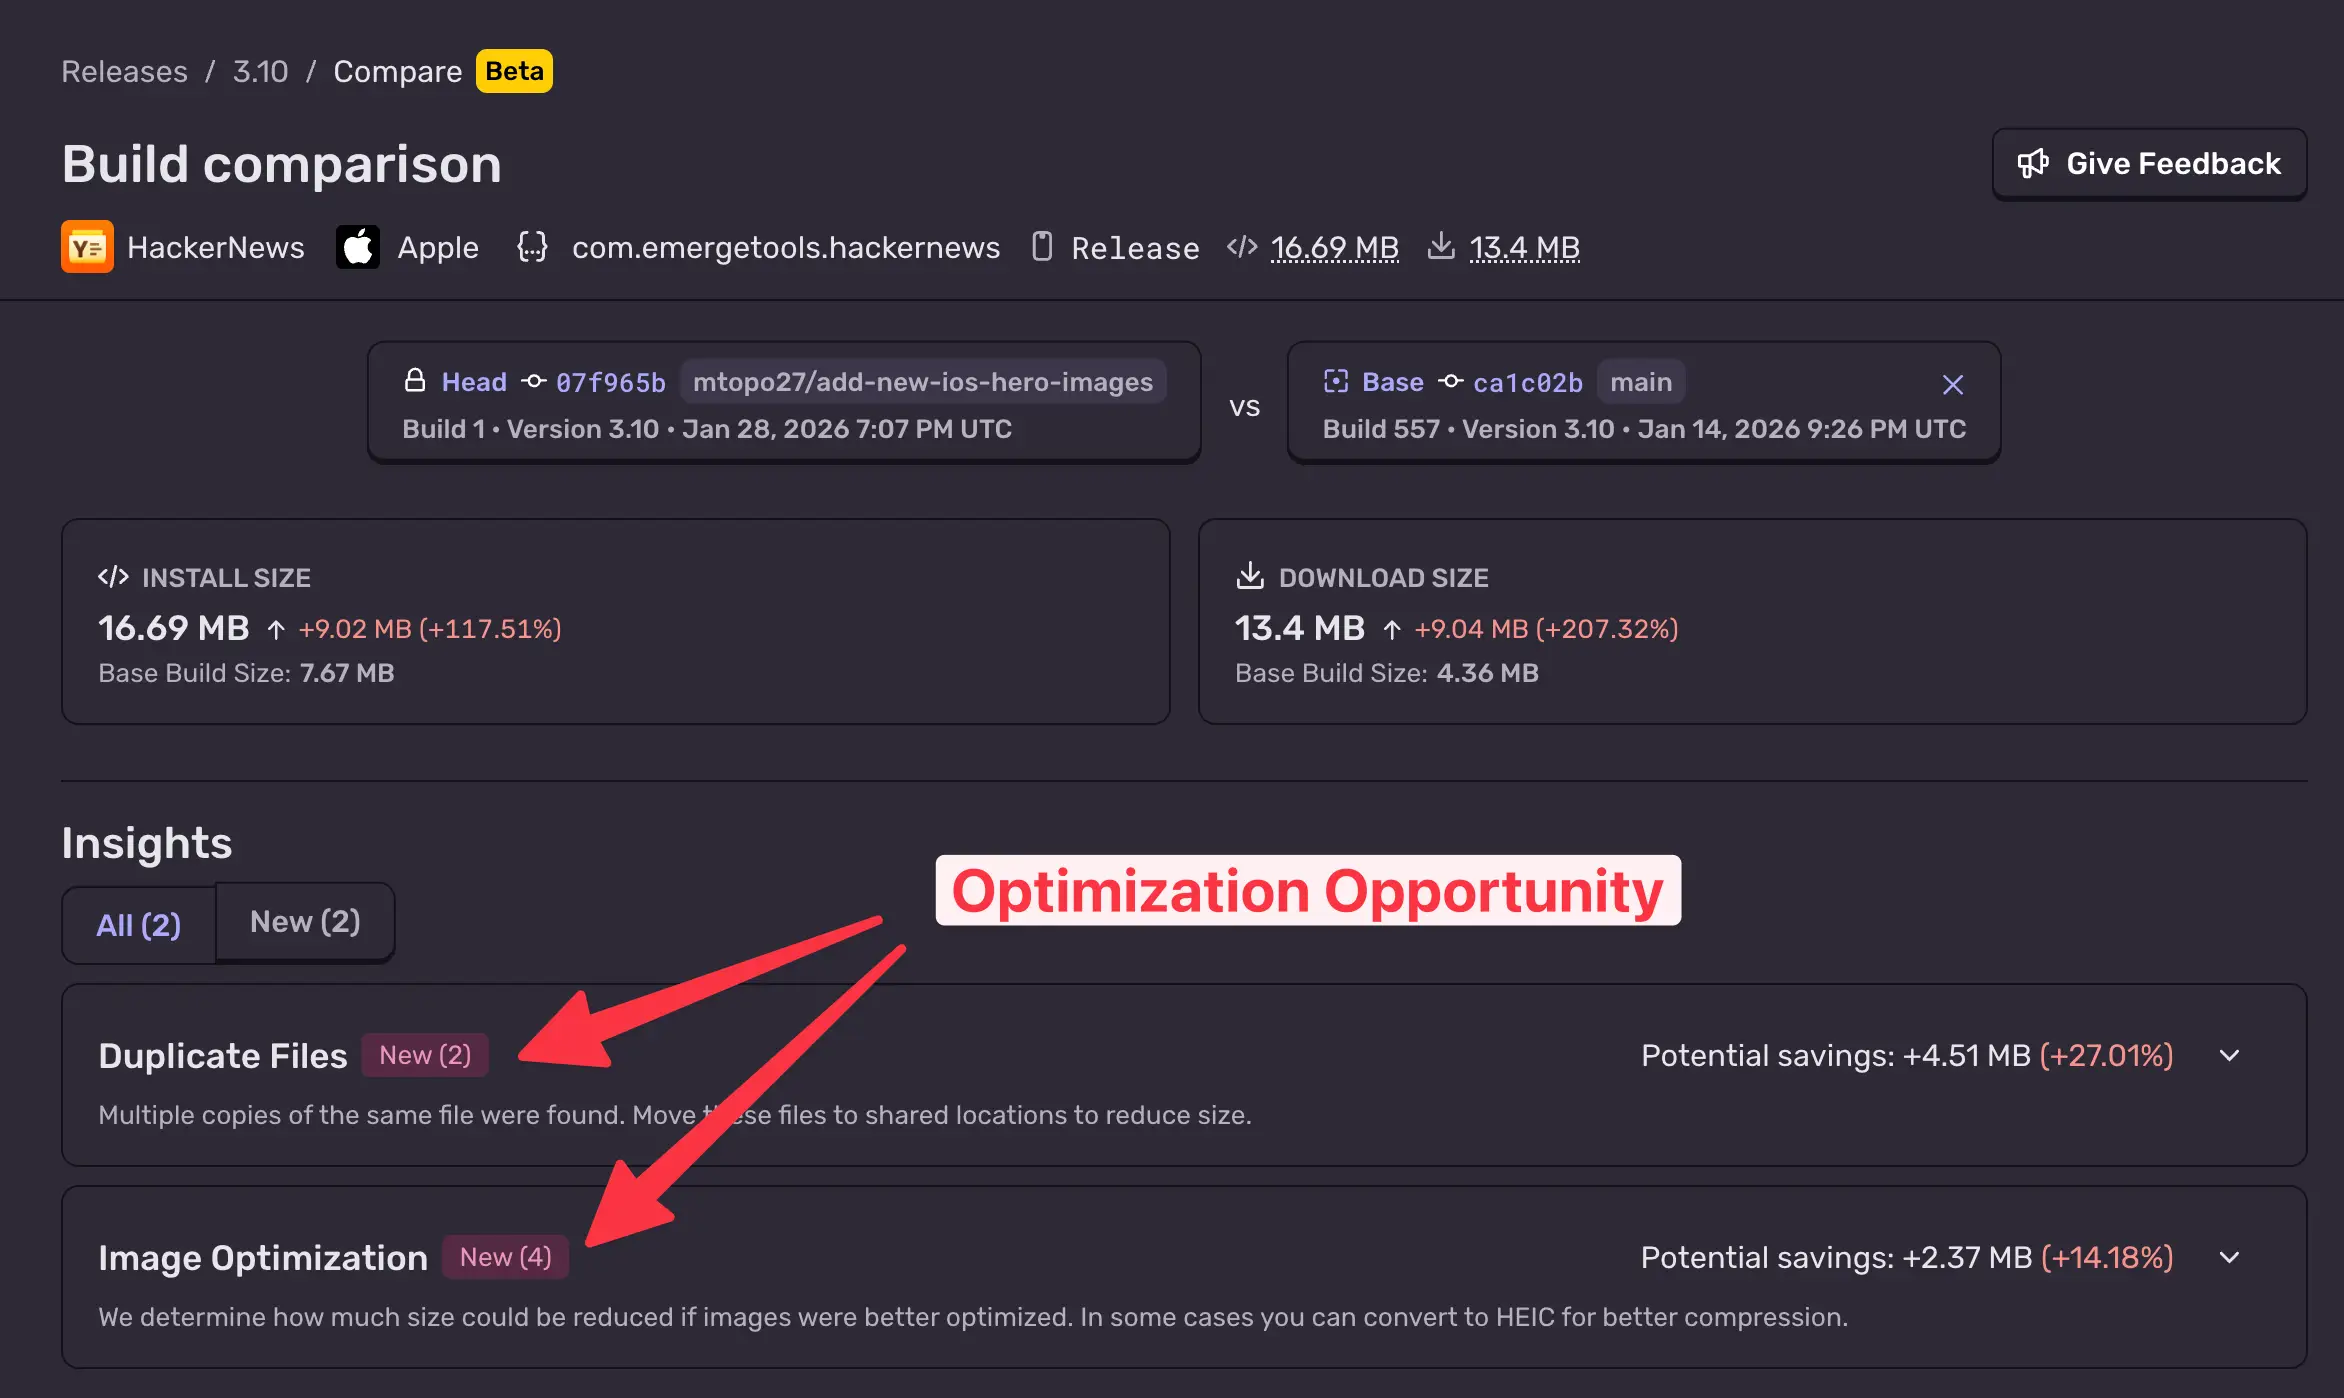Open the Releases breadcrumb link
This screenshot has width=2344, height=1398.
[124, 71]
